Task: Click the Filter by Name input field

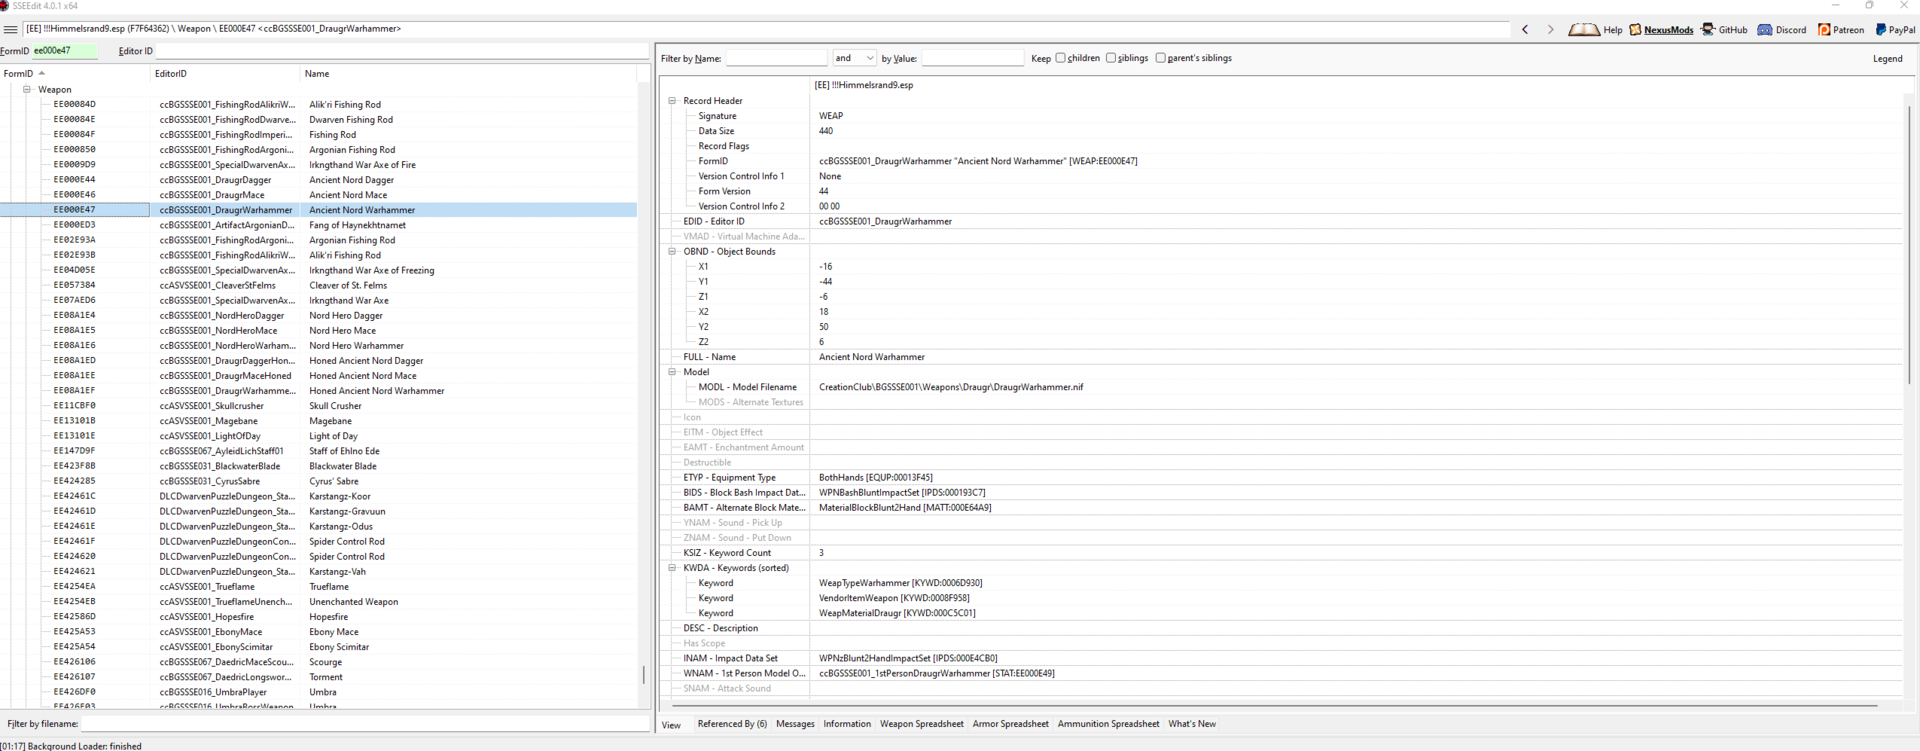Action: coord(776,59)
